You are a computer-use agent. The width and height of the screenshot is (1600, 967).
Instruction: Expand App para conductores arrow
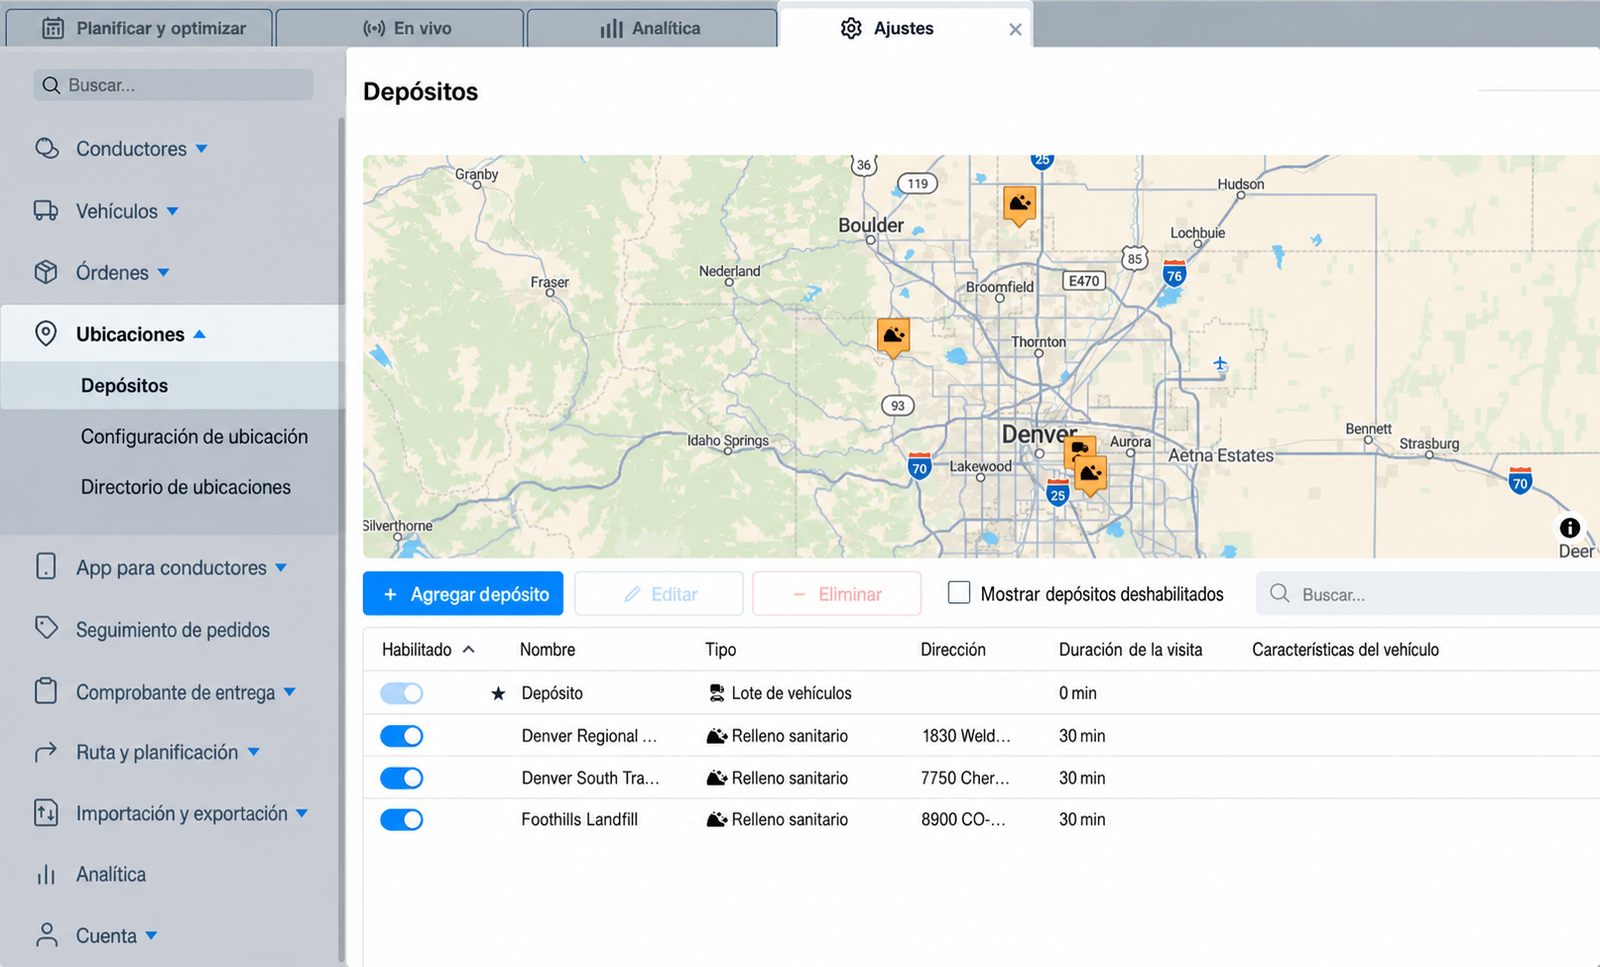[x=281, y=568]
